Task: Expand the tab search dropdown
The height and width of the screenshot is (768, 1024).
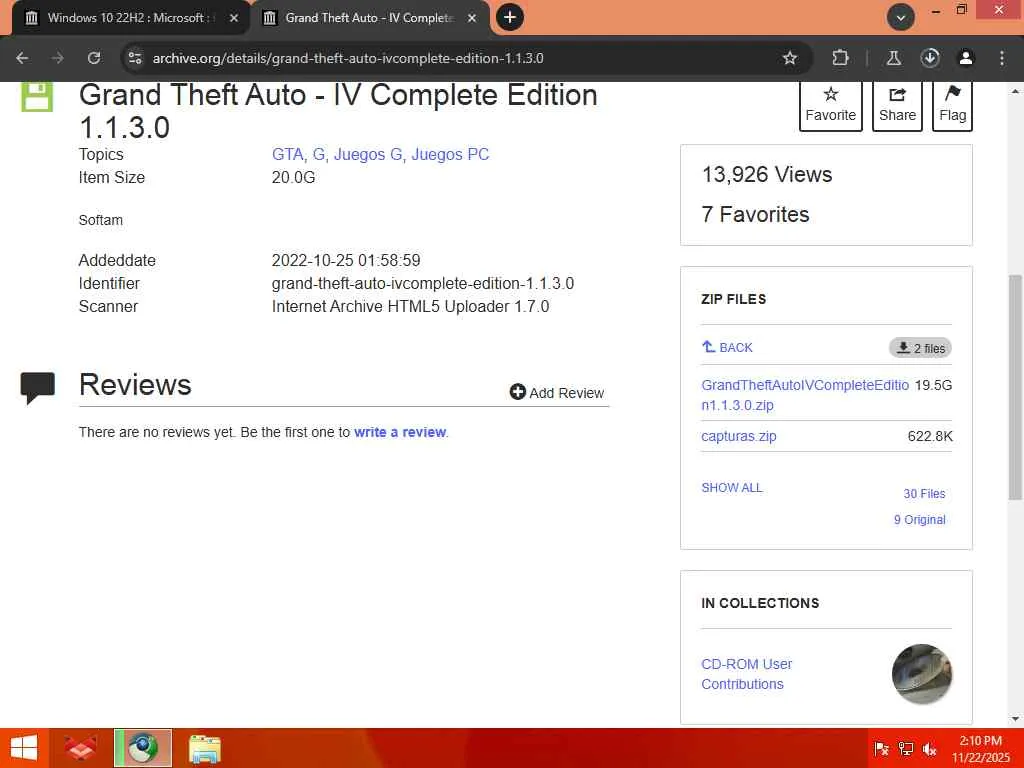Action: [901, 18]
